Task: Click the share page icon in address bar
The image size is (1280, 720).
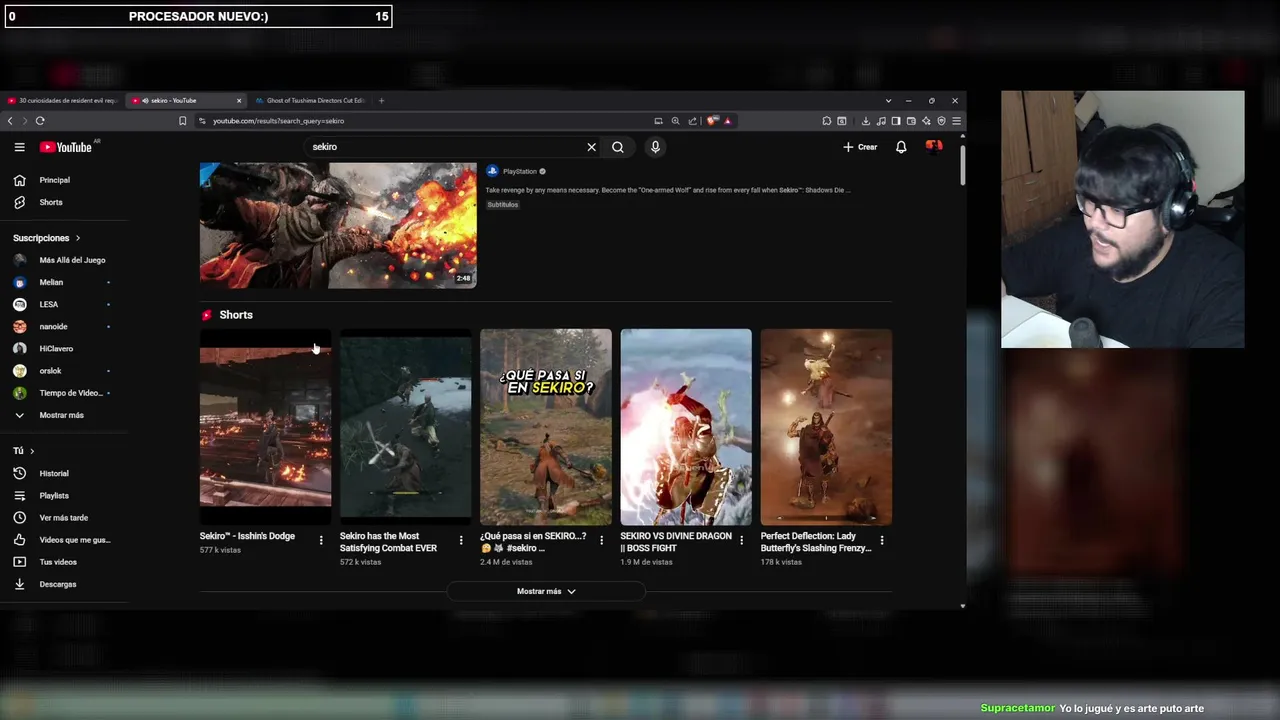Action: [x=691, y=121]
